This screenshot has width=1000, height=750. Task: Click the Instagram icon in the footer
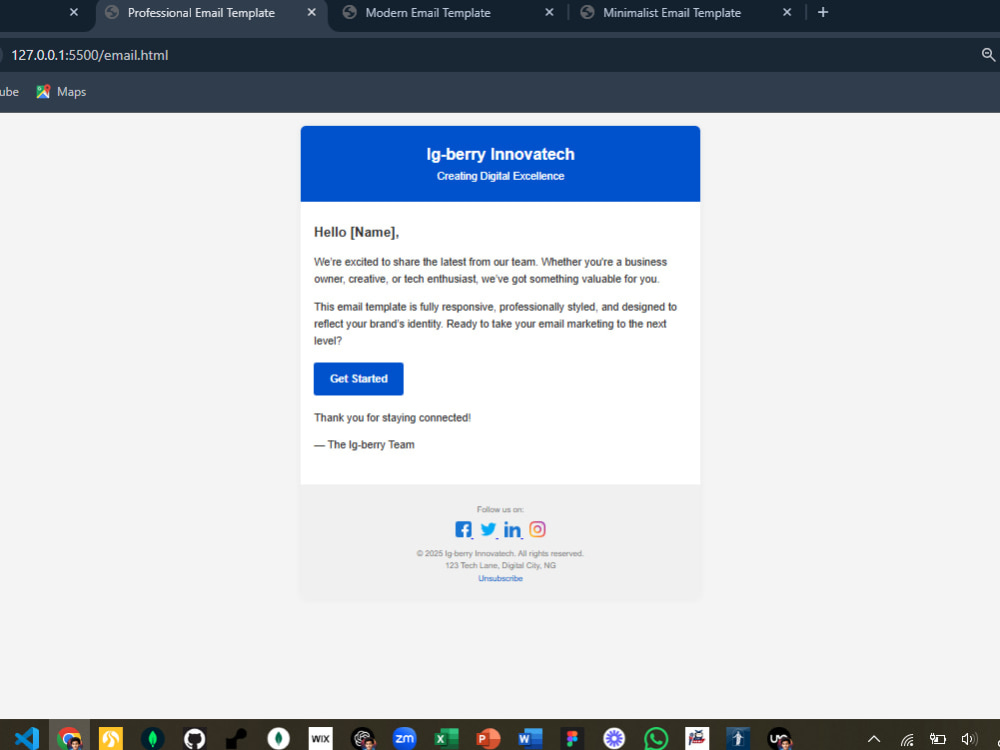pyautogui.click(x=537, y=529)
